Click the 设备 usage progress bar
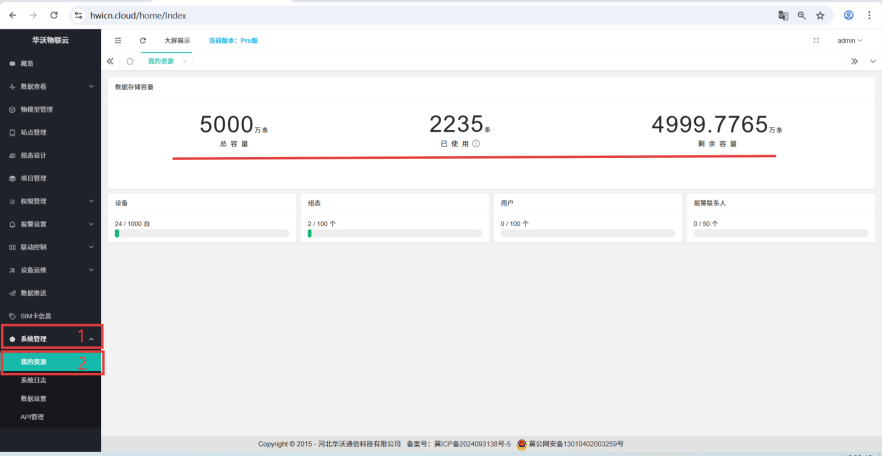The height and width of the screenshot is (456, 882). [202, 233]
